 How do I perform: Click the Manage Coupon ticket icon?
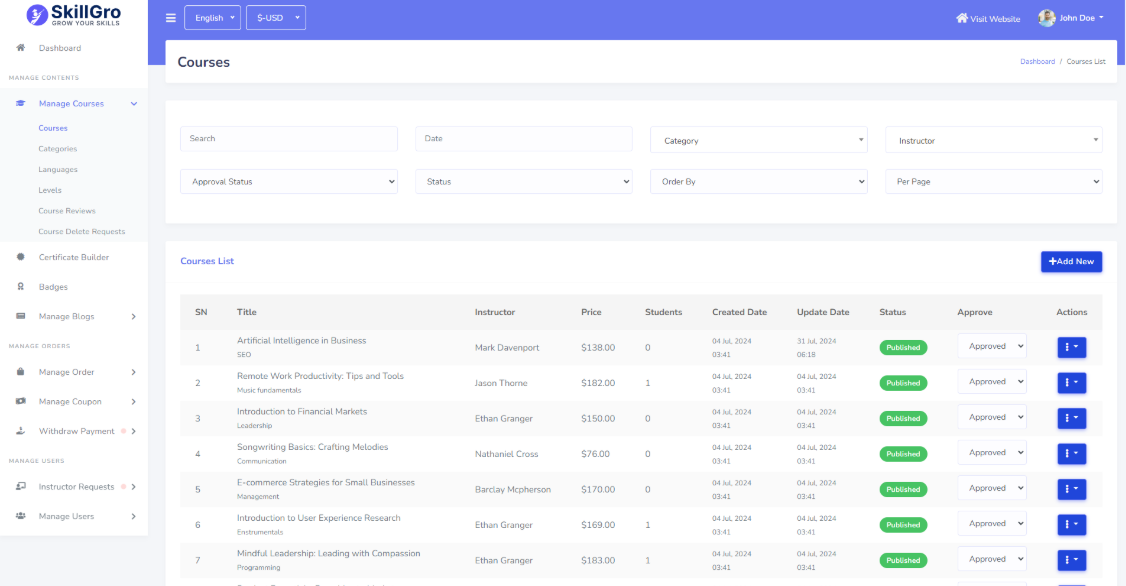coord(20,402)
